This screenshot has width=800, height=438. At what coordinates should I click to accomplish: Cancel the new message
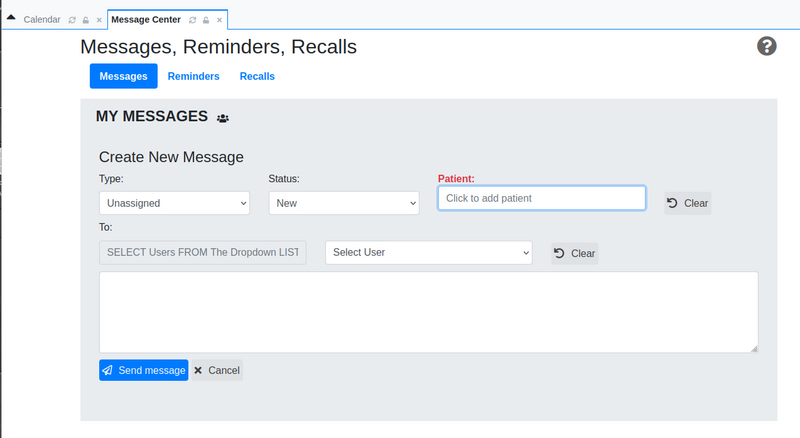click(217, 370)
